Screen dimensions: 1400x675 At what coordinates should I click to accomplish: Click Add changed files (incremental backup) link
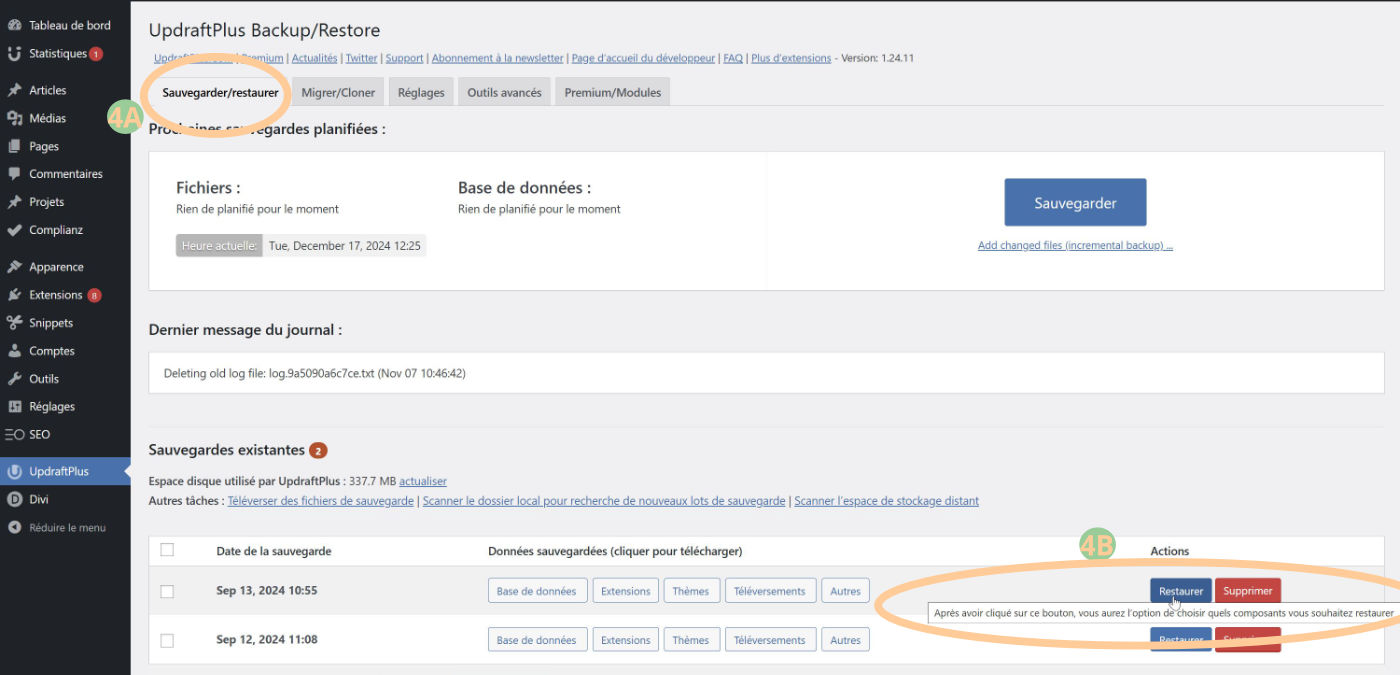coord(1075,245)
